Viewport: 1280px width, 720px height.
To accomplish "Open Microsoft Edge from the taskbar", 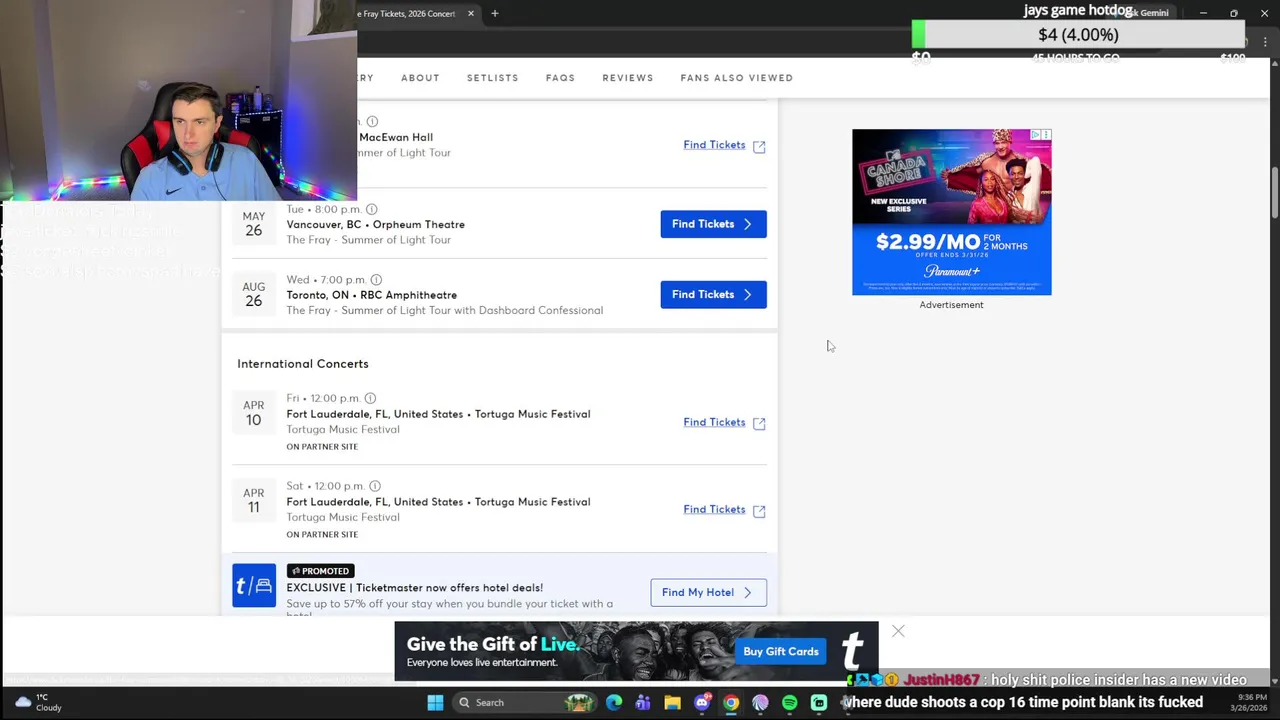I will [614, 702].
